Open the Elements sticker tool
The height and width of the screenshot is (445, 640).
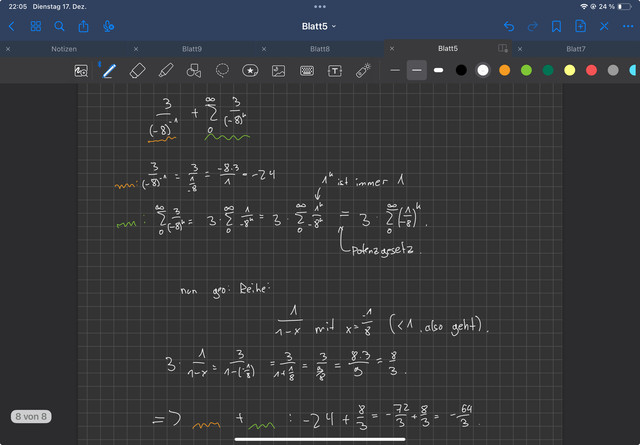point(250,71)
